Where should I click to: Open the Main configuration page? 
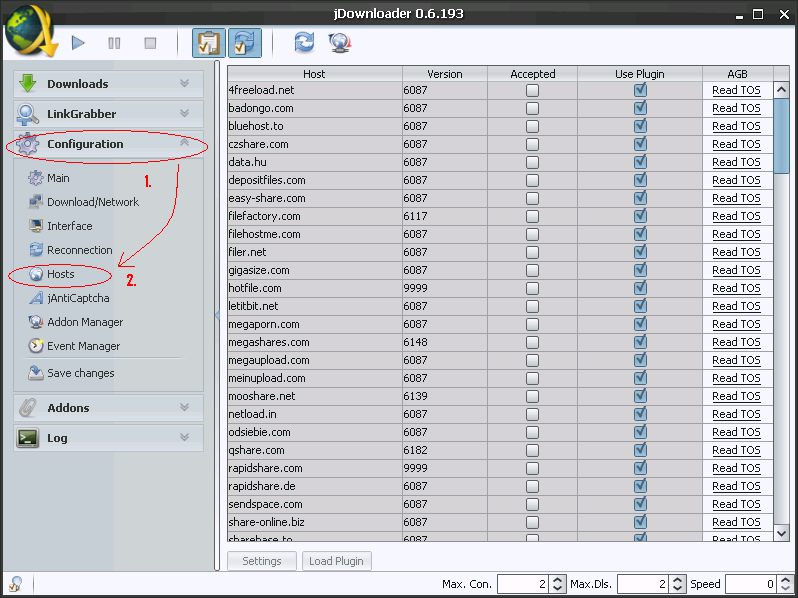[49, 178]
